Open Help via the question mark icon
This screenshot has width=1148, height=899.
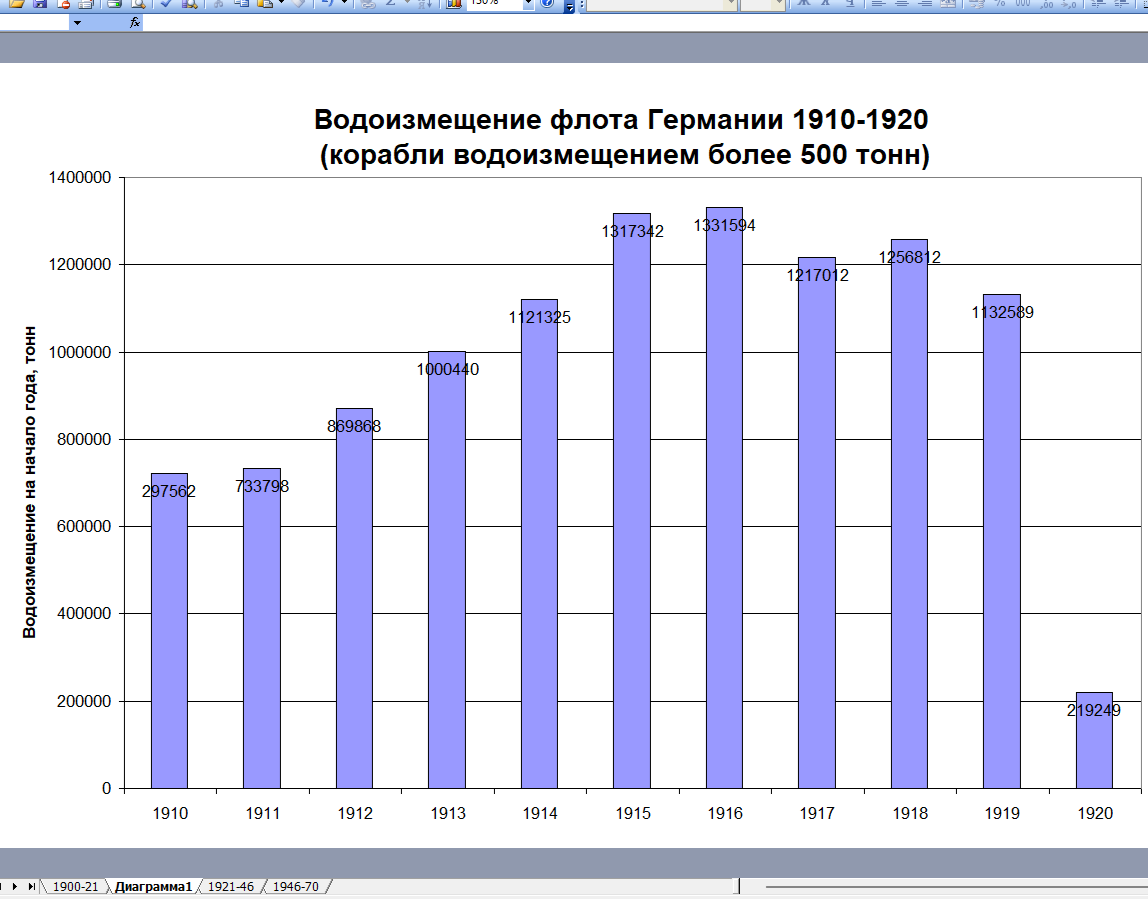click(x=547, y=4)
